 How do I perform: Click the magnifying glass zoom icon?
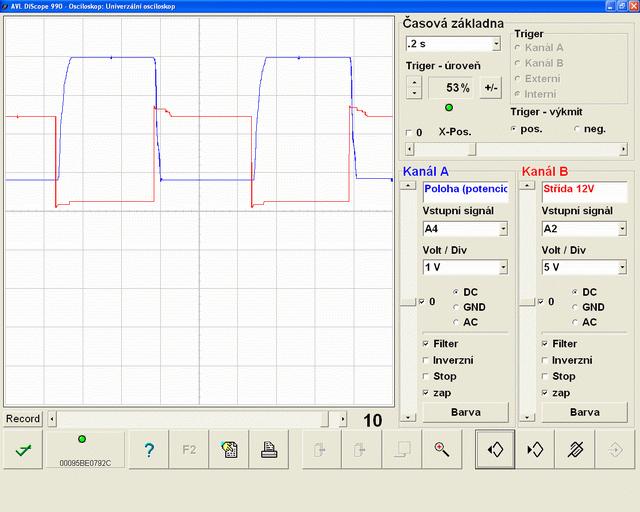441,450
